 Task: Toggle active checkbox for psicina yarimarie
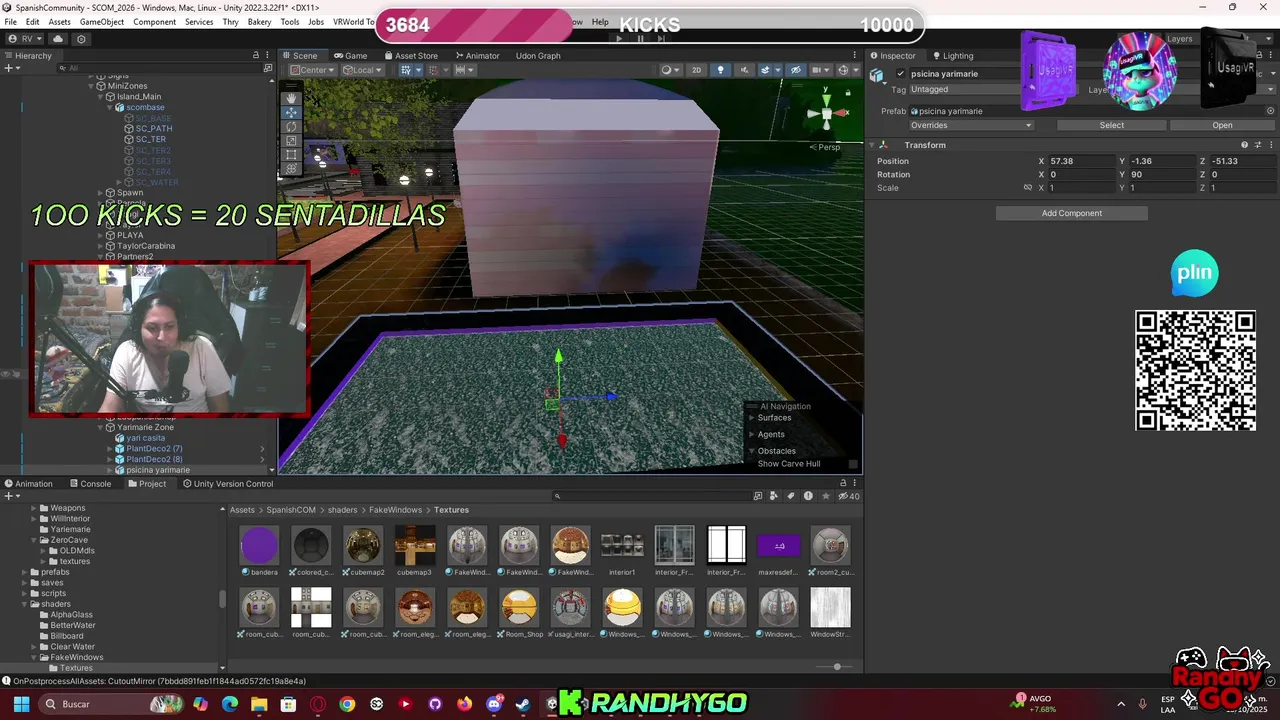[901, 74]
